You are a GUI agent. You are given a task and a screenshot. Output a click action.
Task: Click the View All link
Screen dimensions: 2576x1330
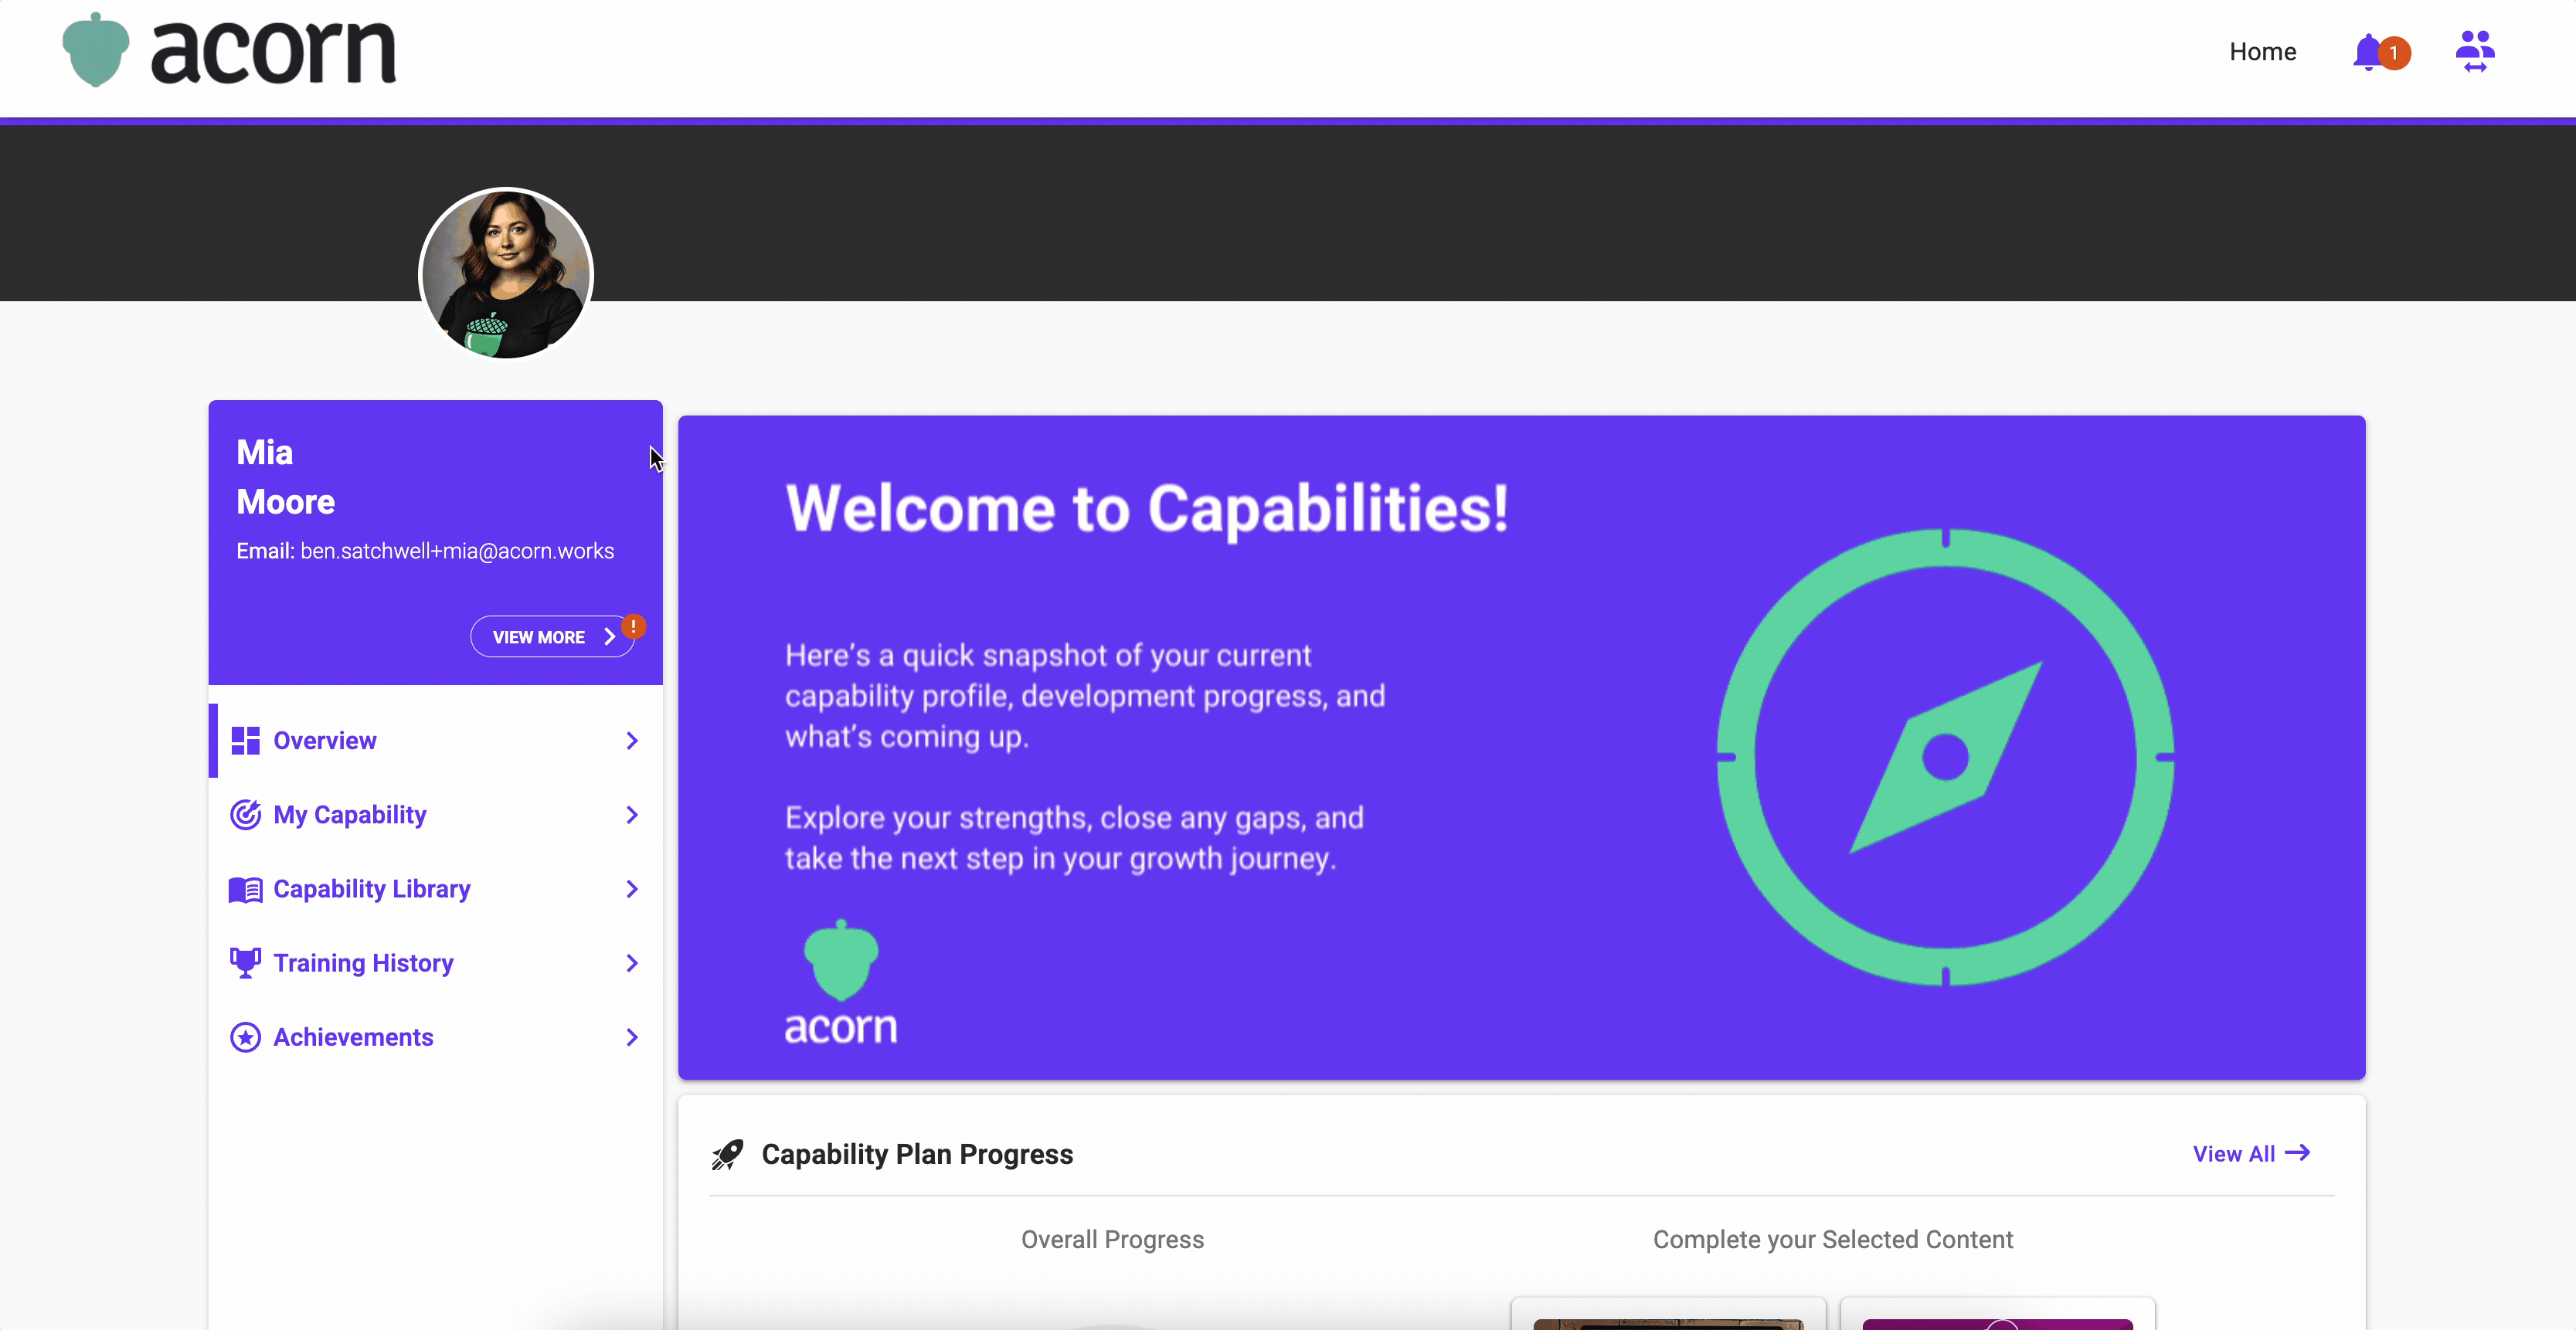pyautogui.click(x=2251, y=1153)
